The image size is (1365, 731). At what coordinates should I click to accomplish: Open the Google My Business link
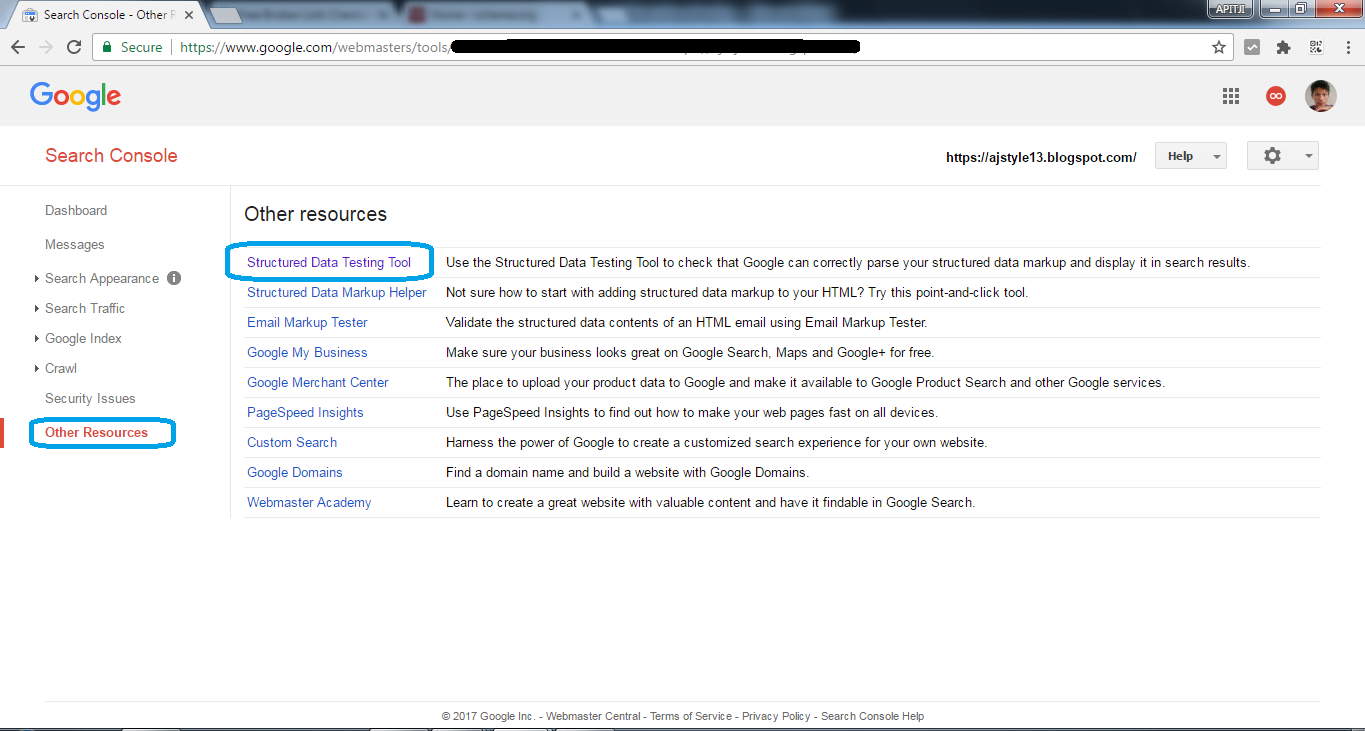(307, 352)
